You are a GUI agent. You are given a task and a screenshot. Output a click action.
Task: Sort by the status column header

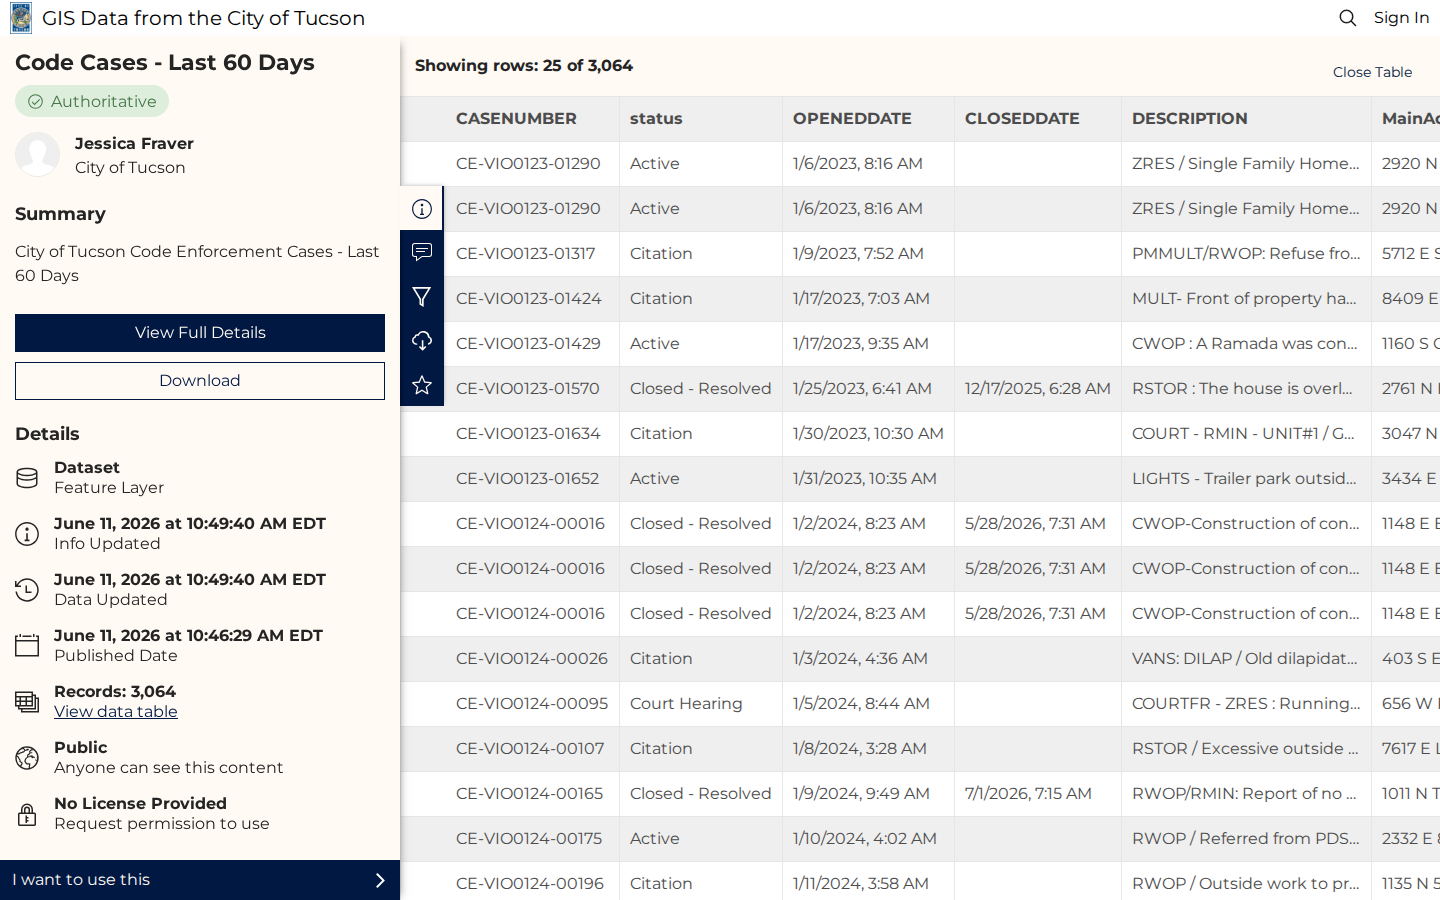pos(656,119)
